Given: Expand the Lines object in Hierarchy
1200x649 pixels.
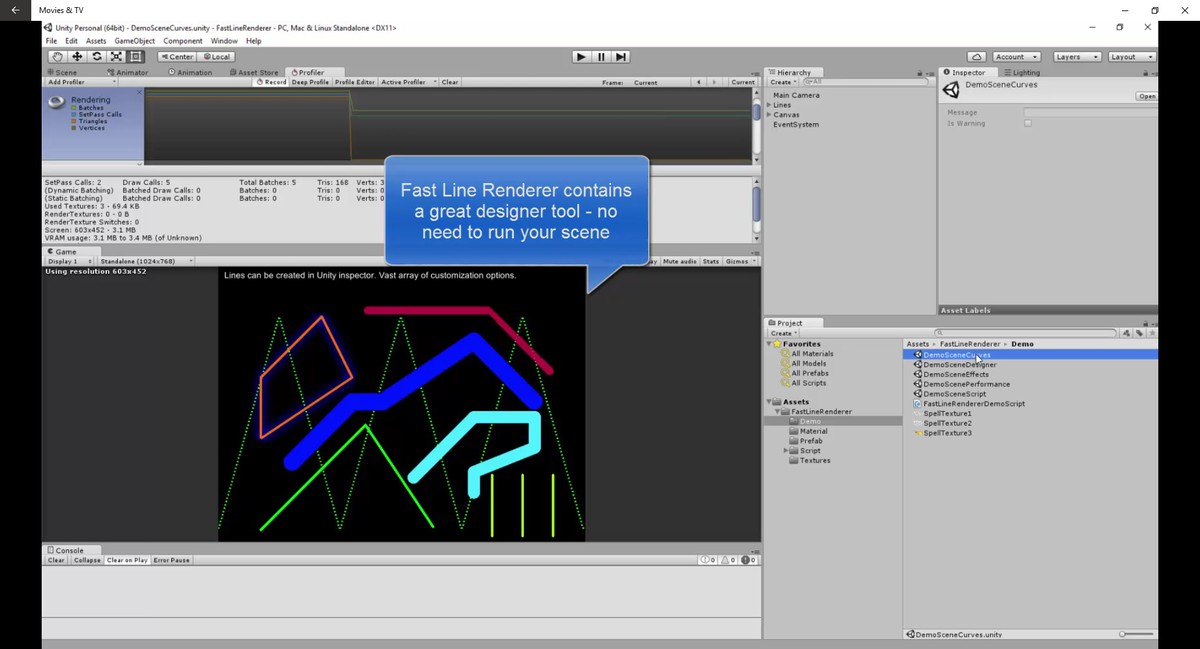Looking at the screenshot, I should [769, 105].
